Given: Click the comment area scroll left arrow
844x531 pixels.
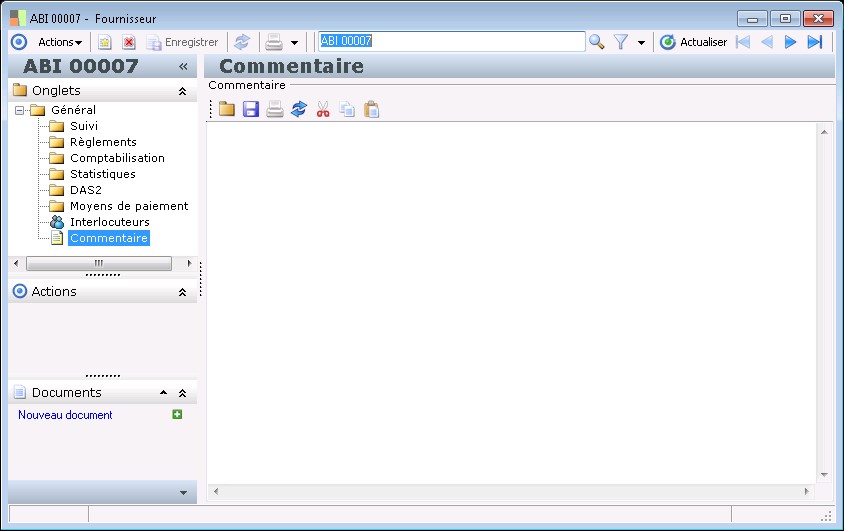Looking at the screenshot, I should (x=216, y=491).
